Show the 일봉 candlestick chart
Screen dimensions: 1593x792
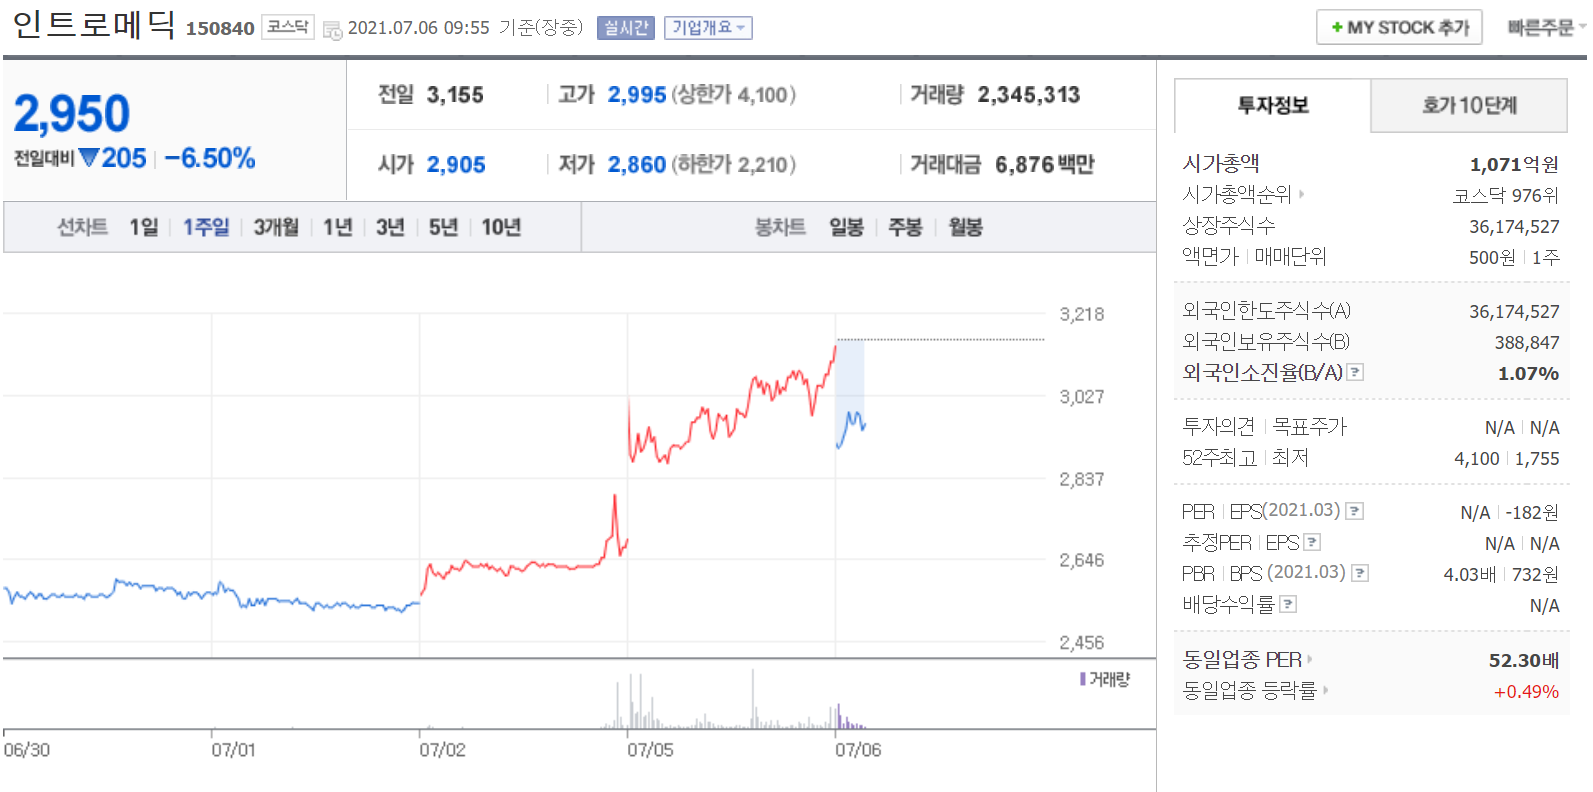tap(846, 227)
